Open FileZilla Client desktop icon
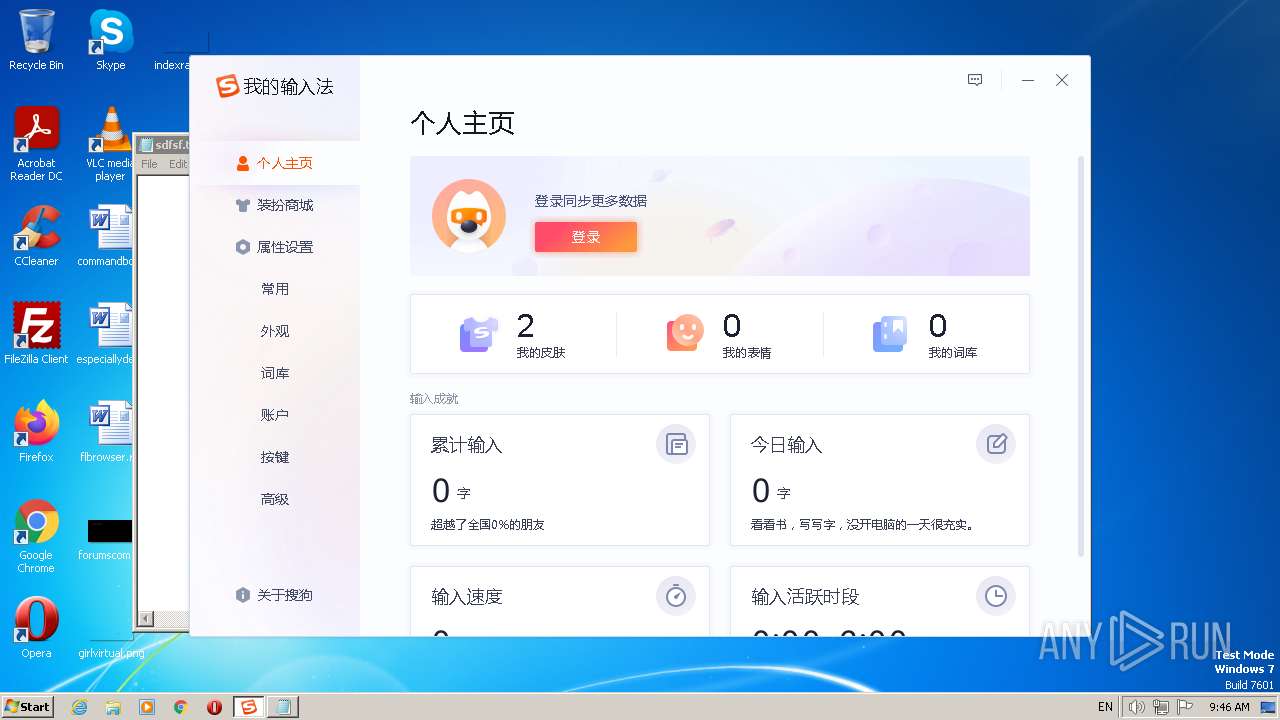Image resolution: width=1280 pixels, height=720 pixels. [36, 333]
